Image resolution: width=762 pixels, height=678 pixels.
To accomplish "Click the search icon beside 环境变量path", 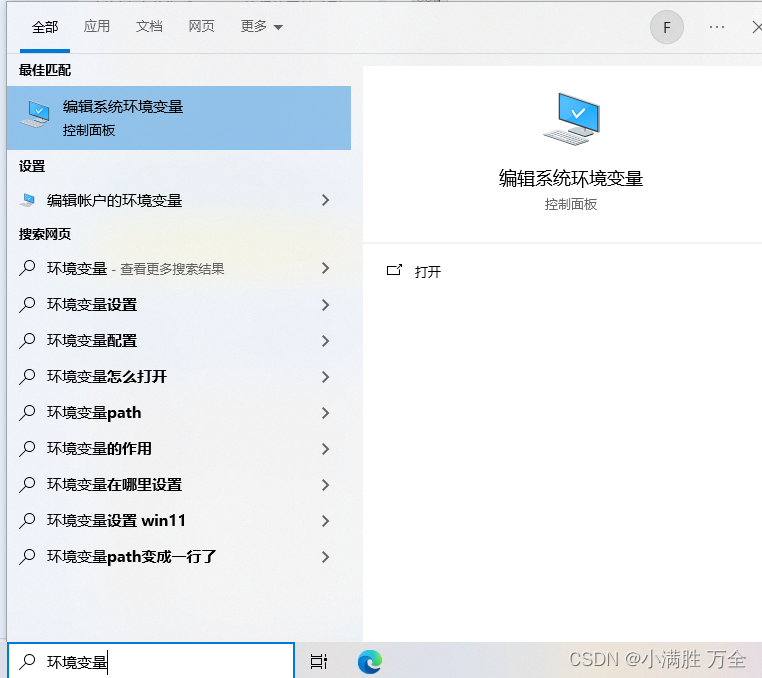I will [x=27, y=413].
